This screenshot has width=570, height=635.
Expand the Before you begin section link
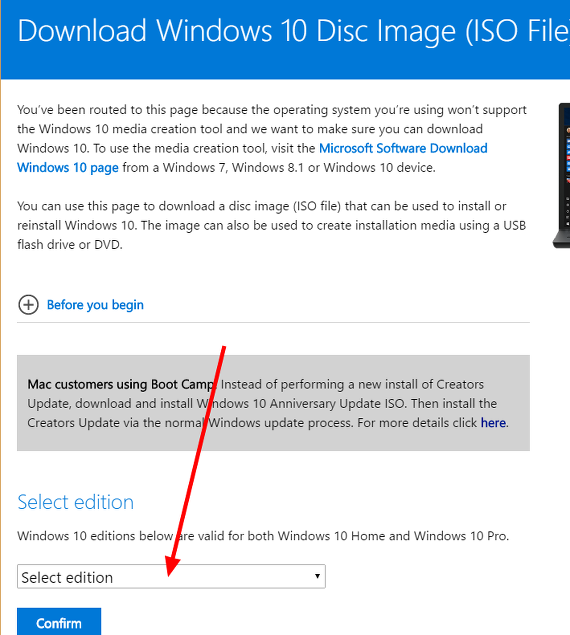[x=95, y=305]
